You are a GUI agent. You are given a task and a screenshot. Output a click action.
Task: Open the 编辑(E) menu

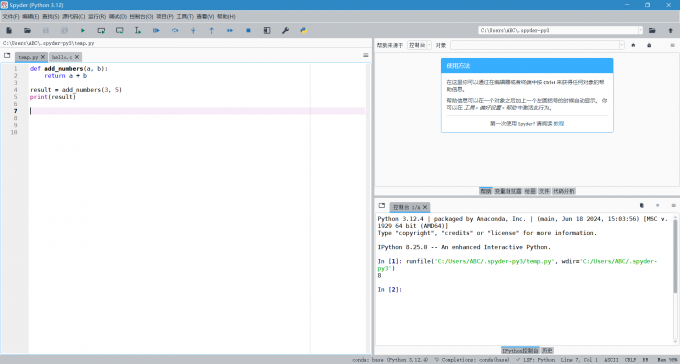30,16
